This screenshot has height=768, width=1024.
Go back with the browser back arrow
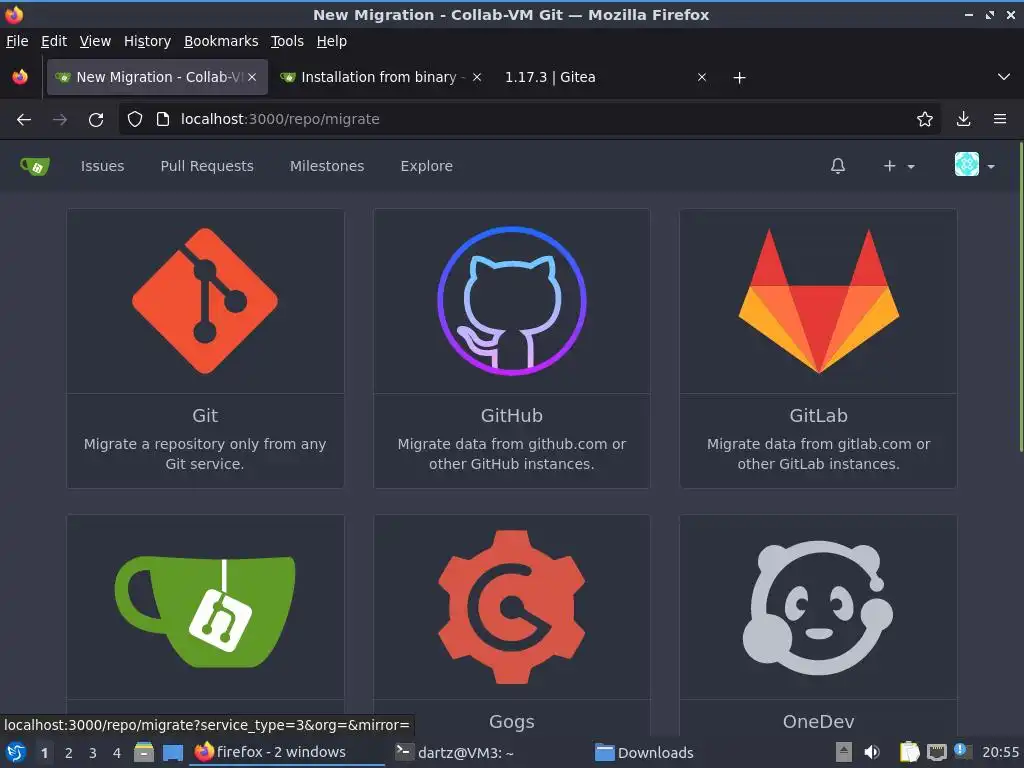coord(24,120)
